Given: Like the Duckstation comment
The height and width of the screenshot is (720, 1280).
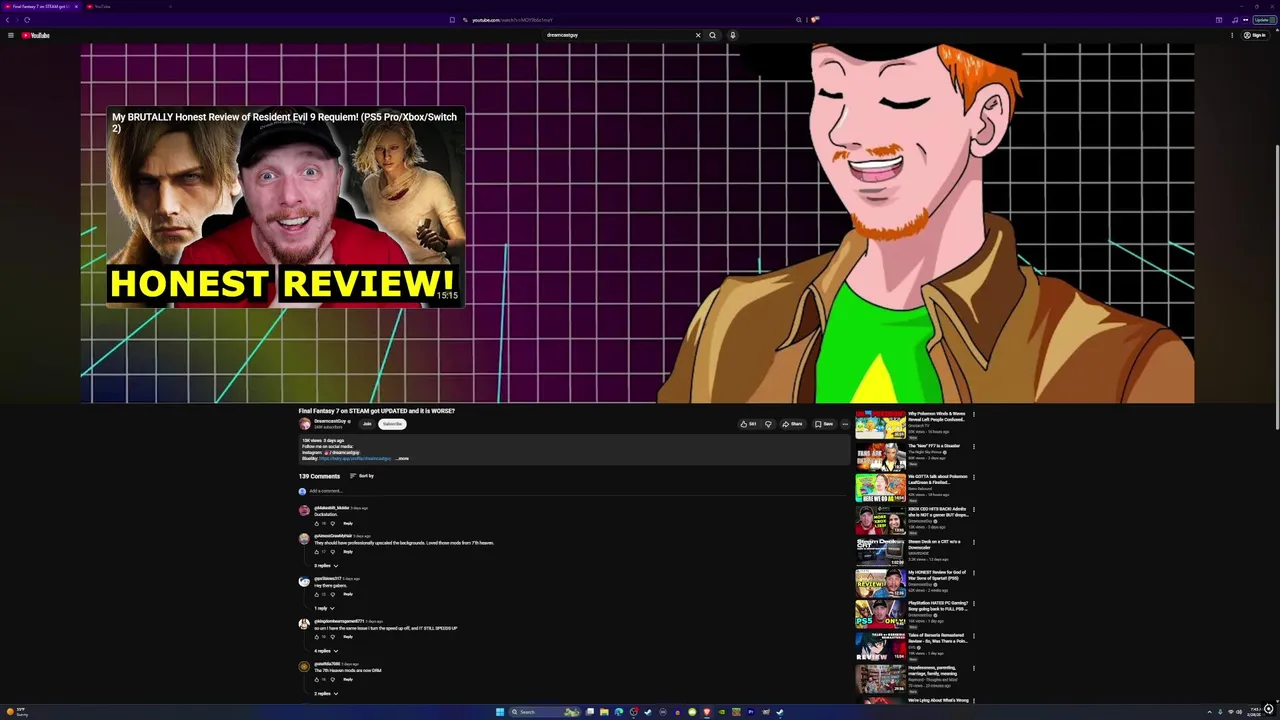Looking at the screenshot, I should pos(317,523).
